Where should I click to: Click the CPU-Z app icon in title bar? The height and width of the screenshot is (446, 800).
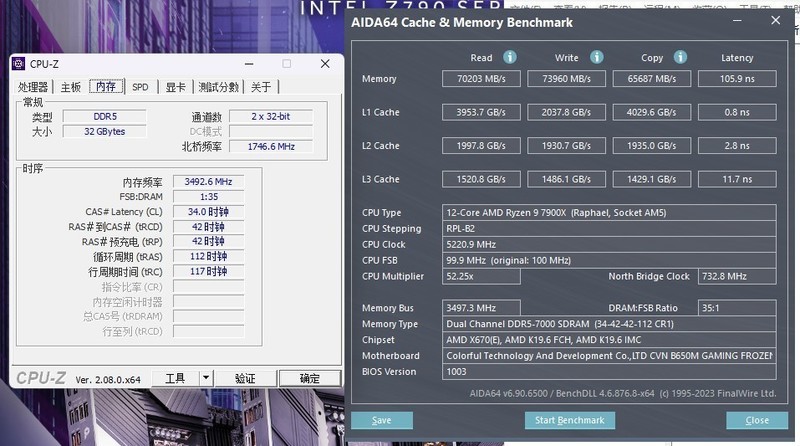click(18, 64)
